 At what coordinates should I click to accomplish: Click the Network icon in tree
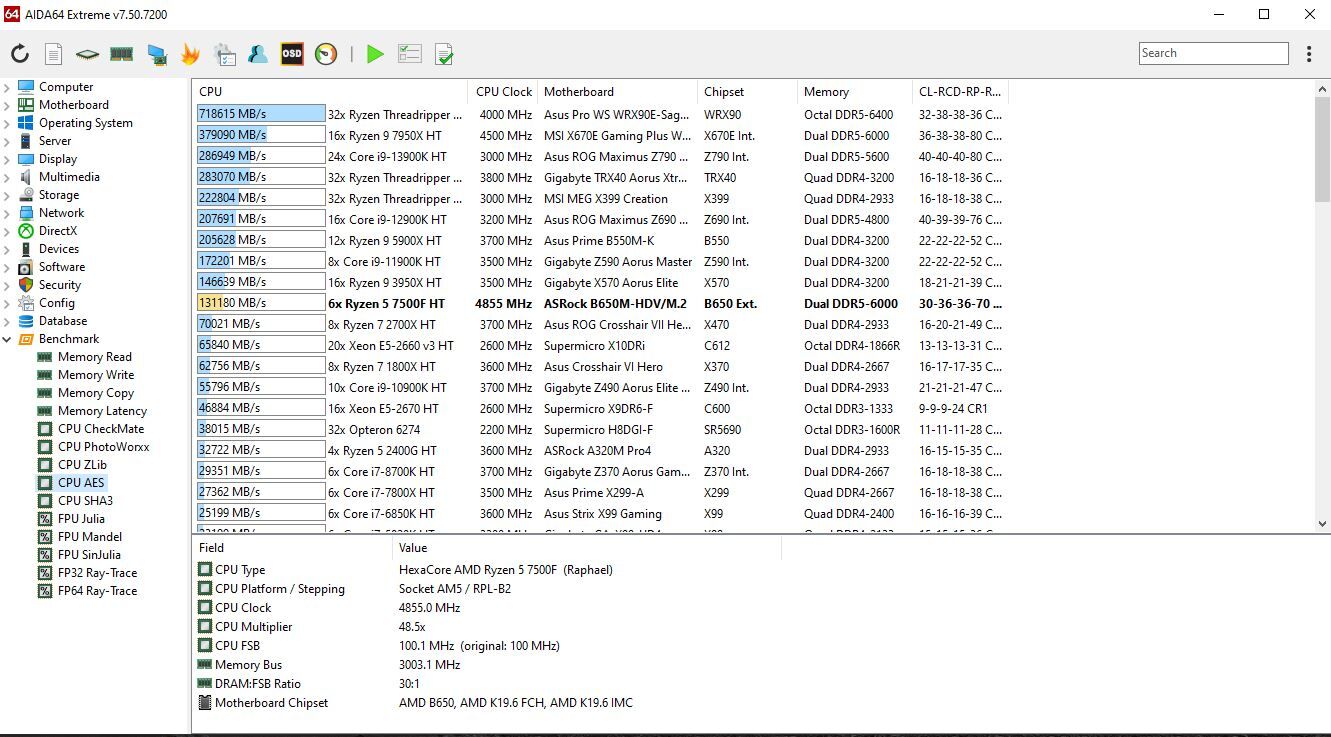click(26, 213)
